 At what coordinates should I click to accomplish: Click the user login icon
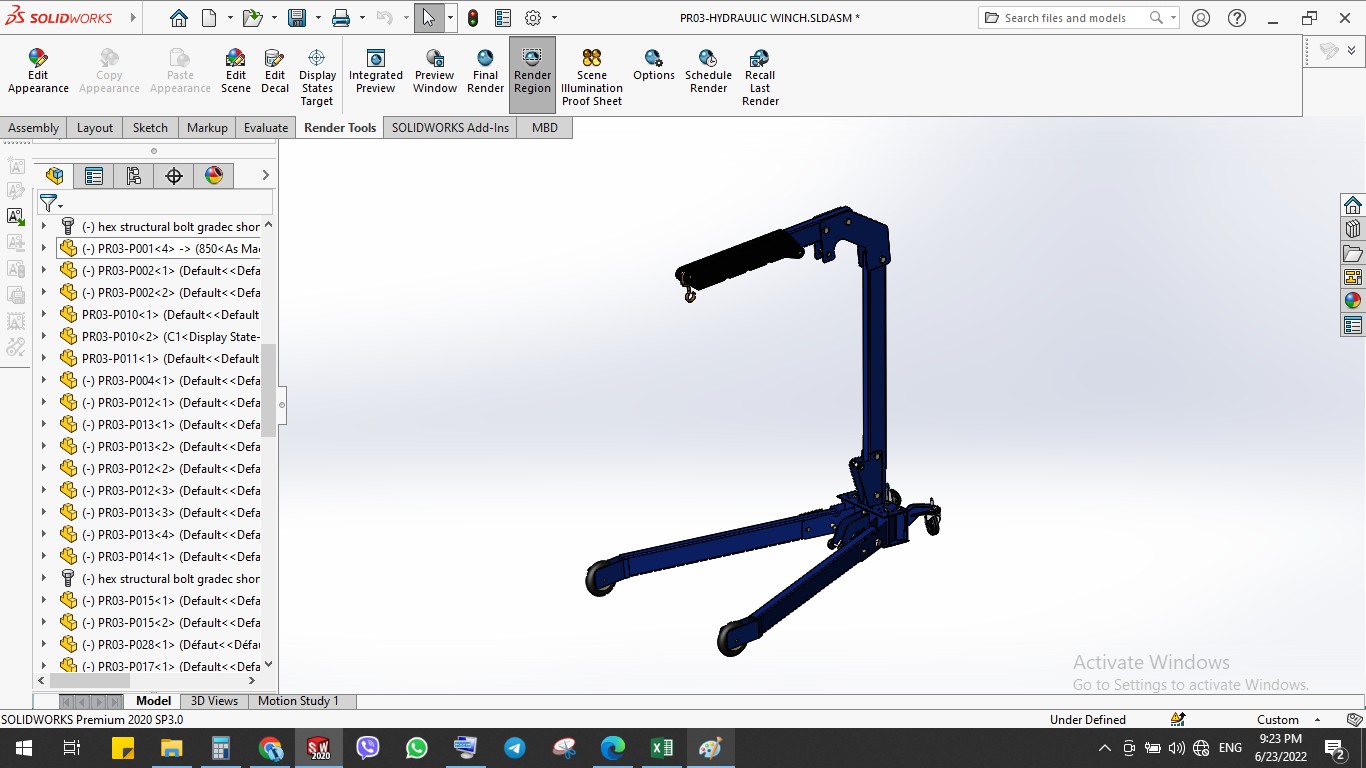click(1201, 18)
